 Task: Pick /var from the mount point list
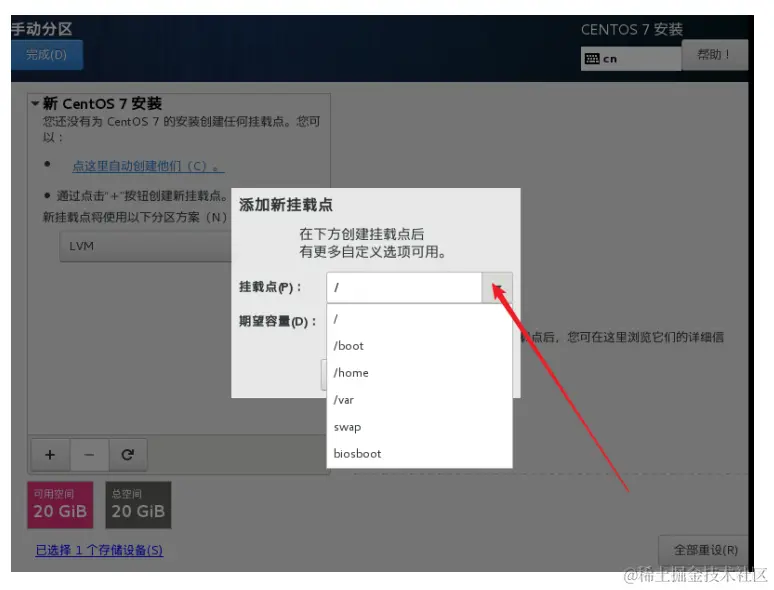coord(420,400)
